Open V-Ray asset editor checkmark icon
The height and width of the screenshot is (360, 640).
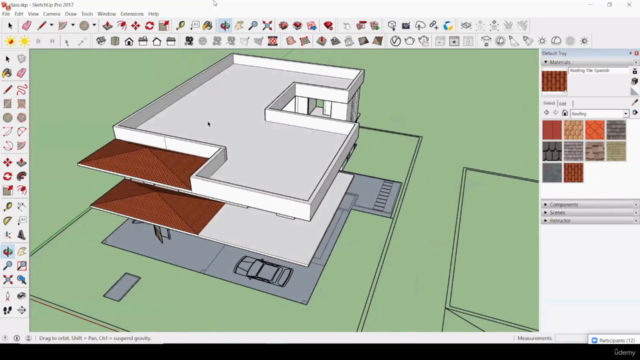coord(395,41)
